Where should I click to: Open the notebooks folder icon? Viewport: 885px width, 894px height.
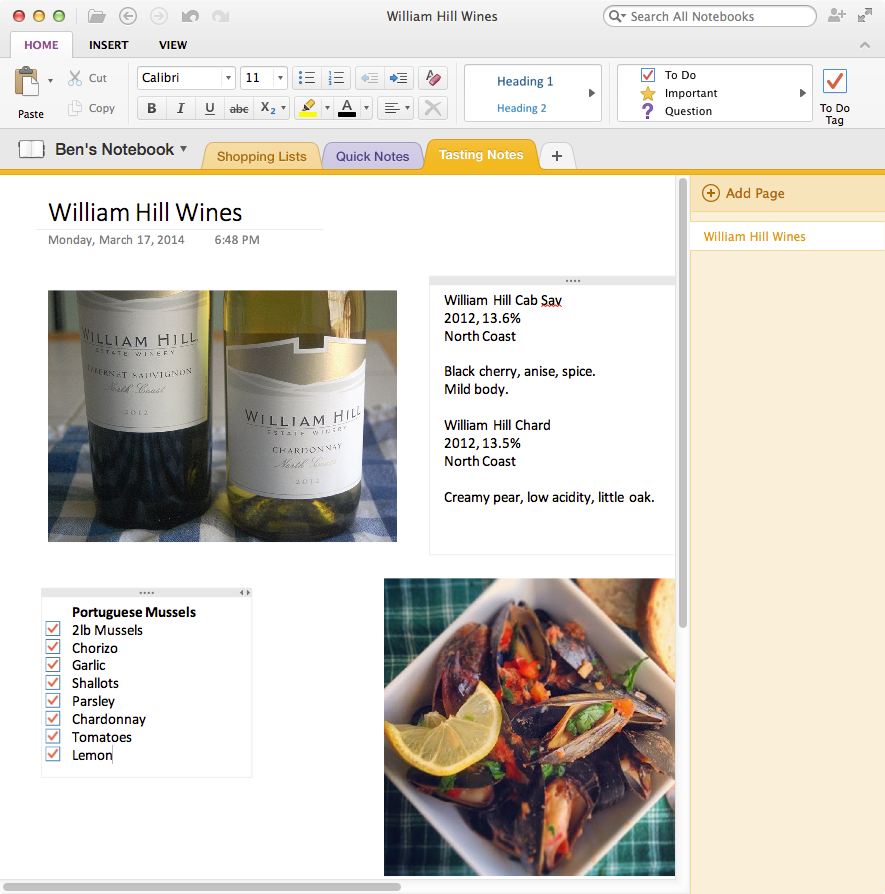click(x=97, y=16)
